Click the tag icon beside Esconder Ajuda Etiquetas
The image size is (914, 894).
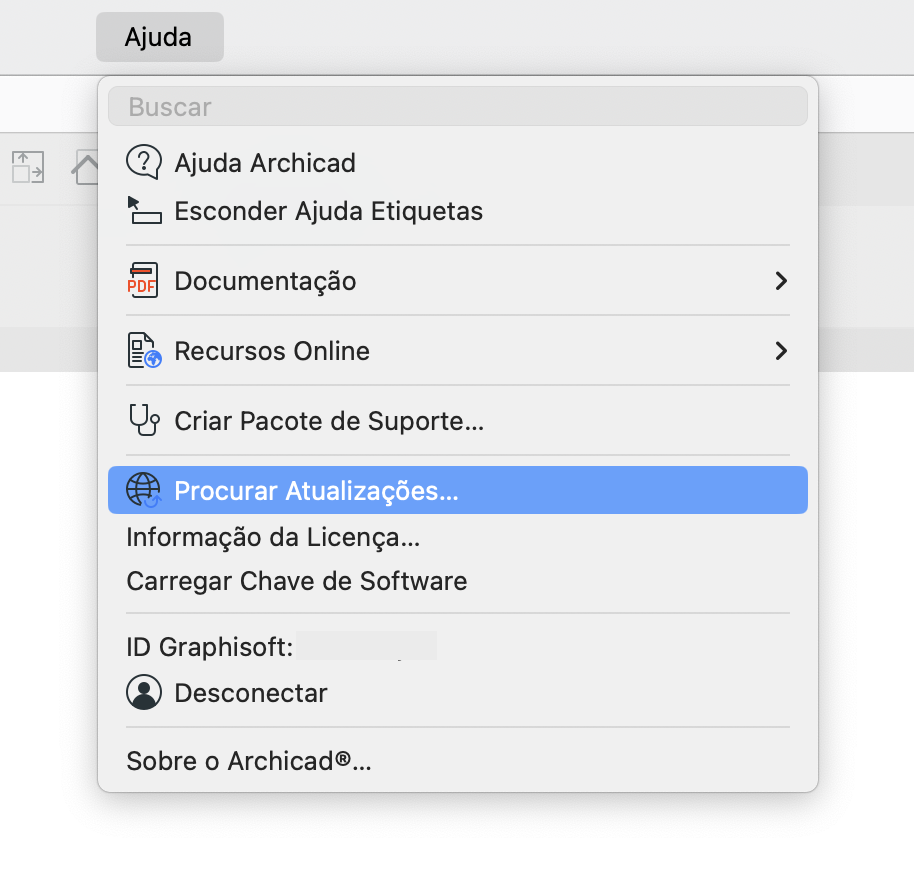[143, 211]
